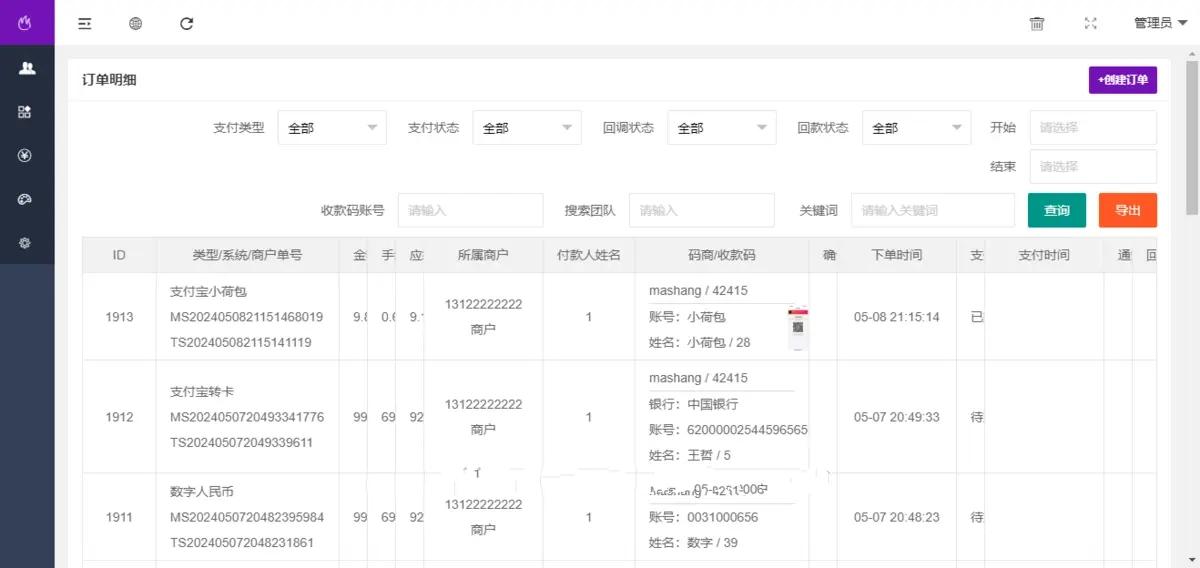1200x568 pixels.
Task: Expand the 支付状态 dropdown
Action: [527, 128]
